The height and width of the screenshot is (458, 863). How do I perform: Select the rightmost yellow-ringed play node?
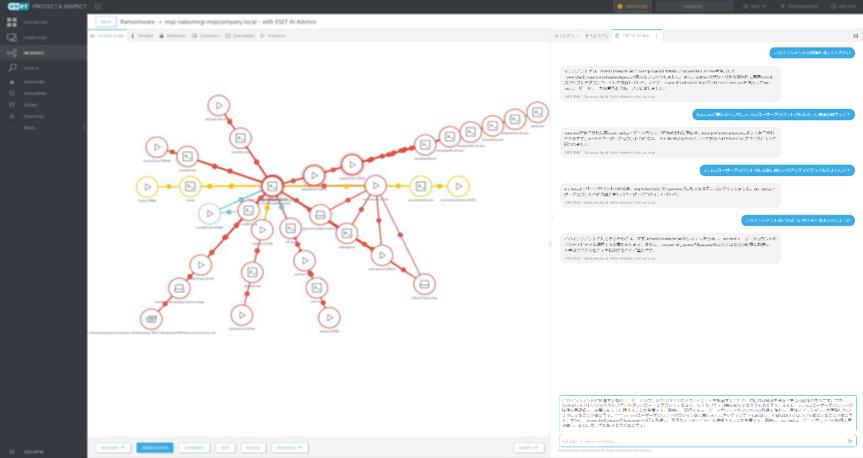pos(458,187)
